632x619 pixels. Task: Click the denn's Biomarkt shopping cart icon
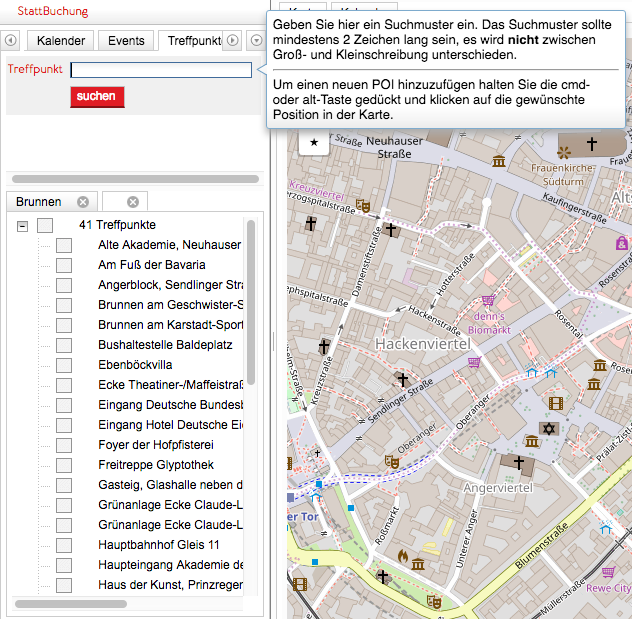pos(488,300)
